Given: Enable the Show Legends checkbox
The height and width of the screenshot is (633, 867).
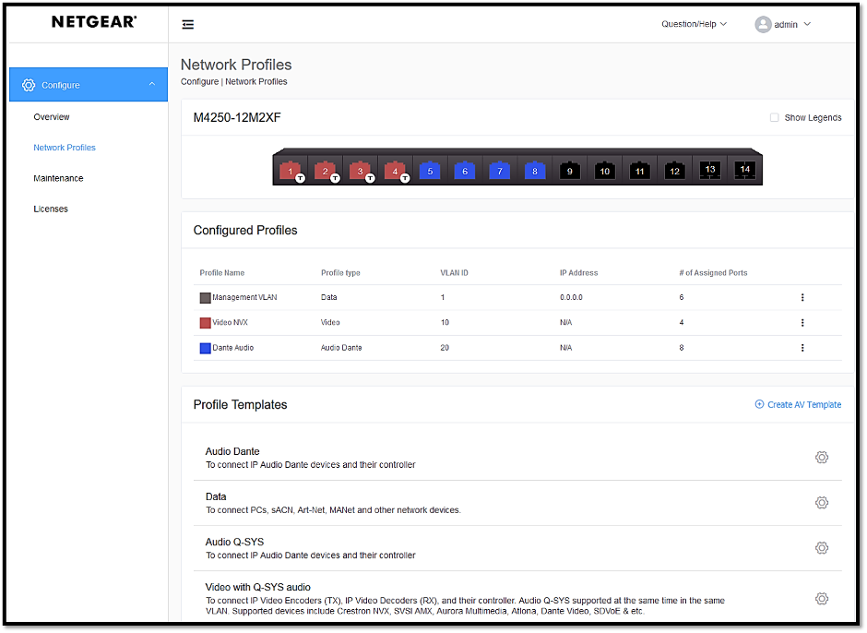Looking at the screenshot, I should click(x=774, y=118).
